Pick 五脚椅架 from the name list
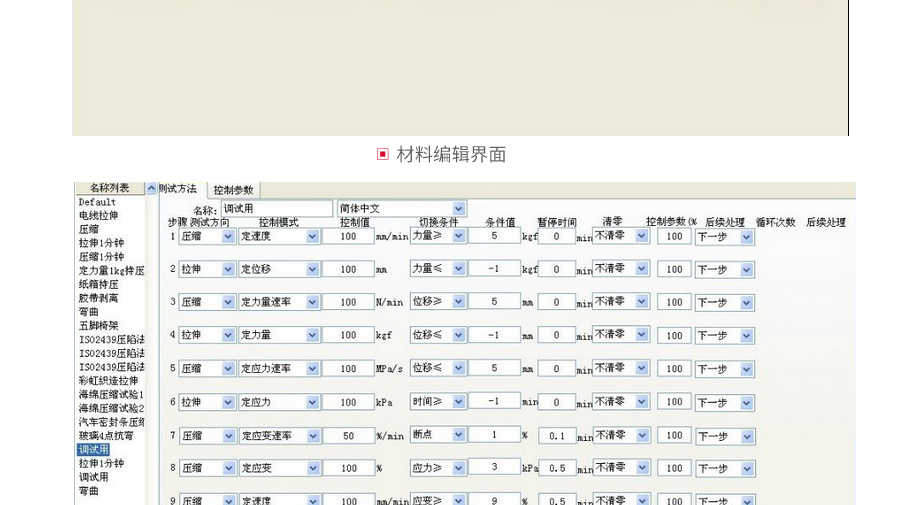This screenshot has height=505, width=920. coord(99,326)
